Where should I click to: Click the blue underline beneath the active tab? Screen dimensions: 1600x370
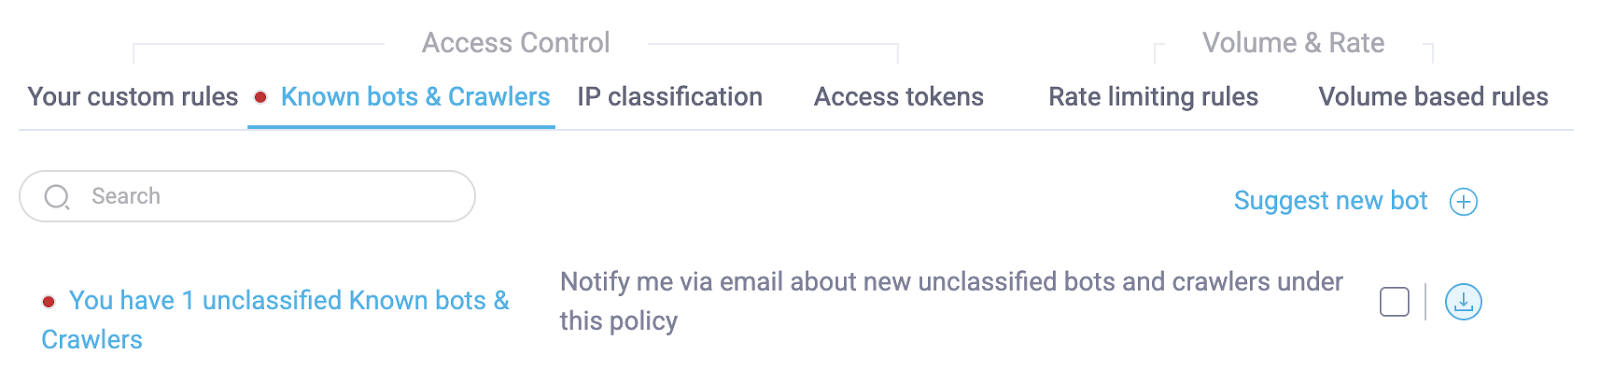coord(401,127)
